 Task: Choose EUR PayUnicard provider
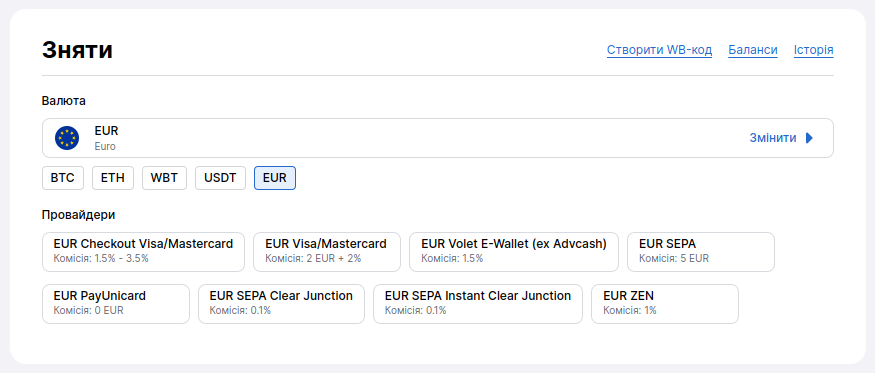point(116,304)
